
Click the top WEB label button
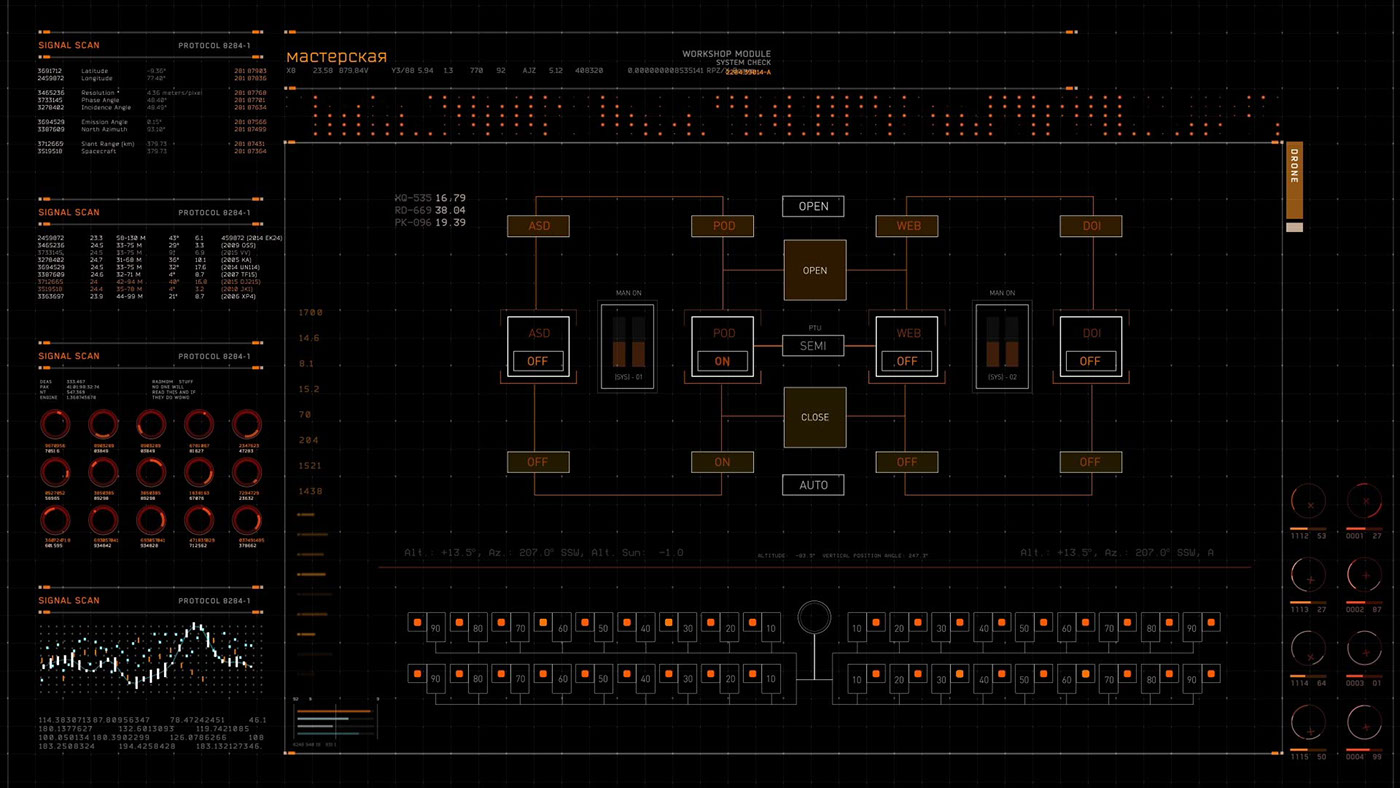click(x=907, y=226)
